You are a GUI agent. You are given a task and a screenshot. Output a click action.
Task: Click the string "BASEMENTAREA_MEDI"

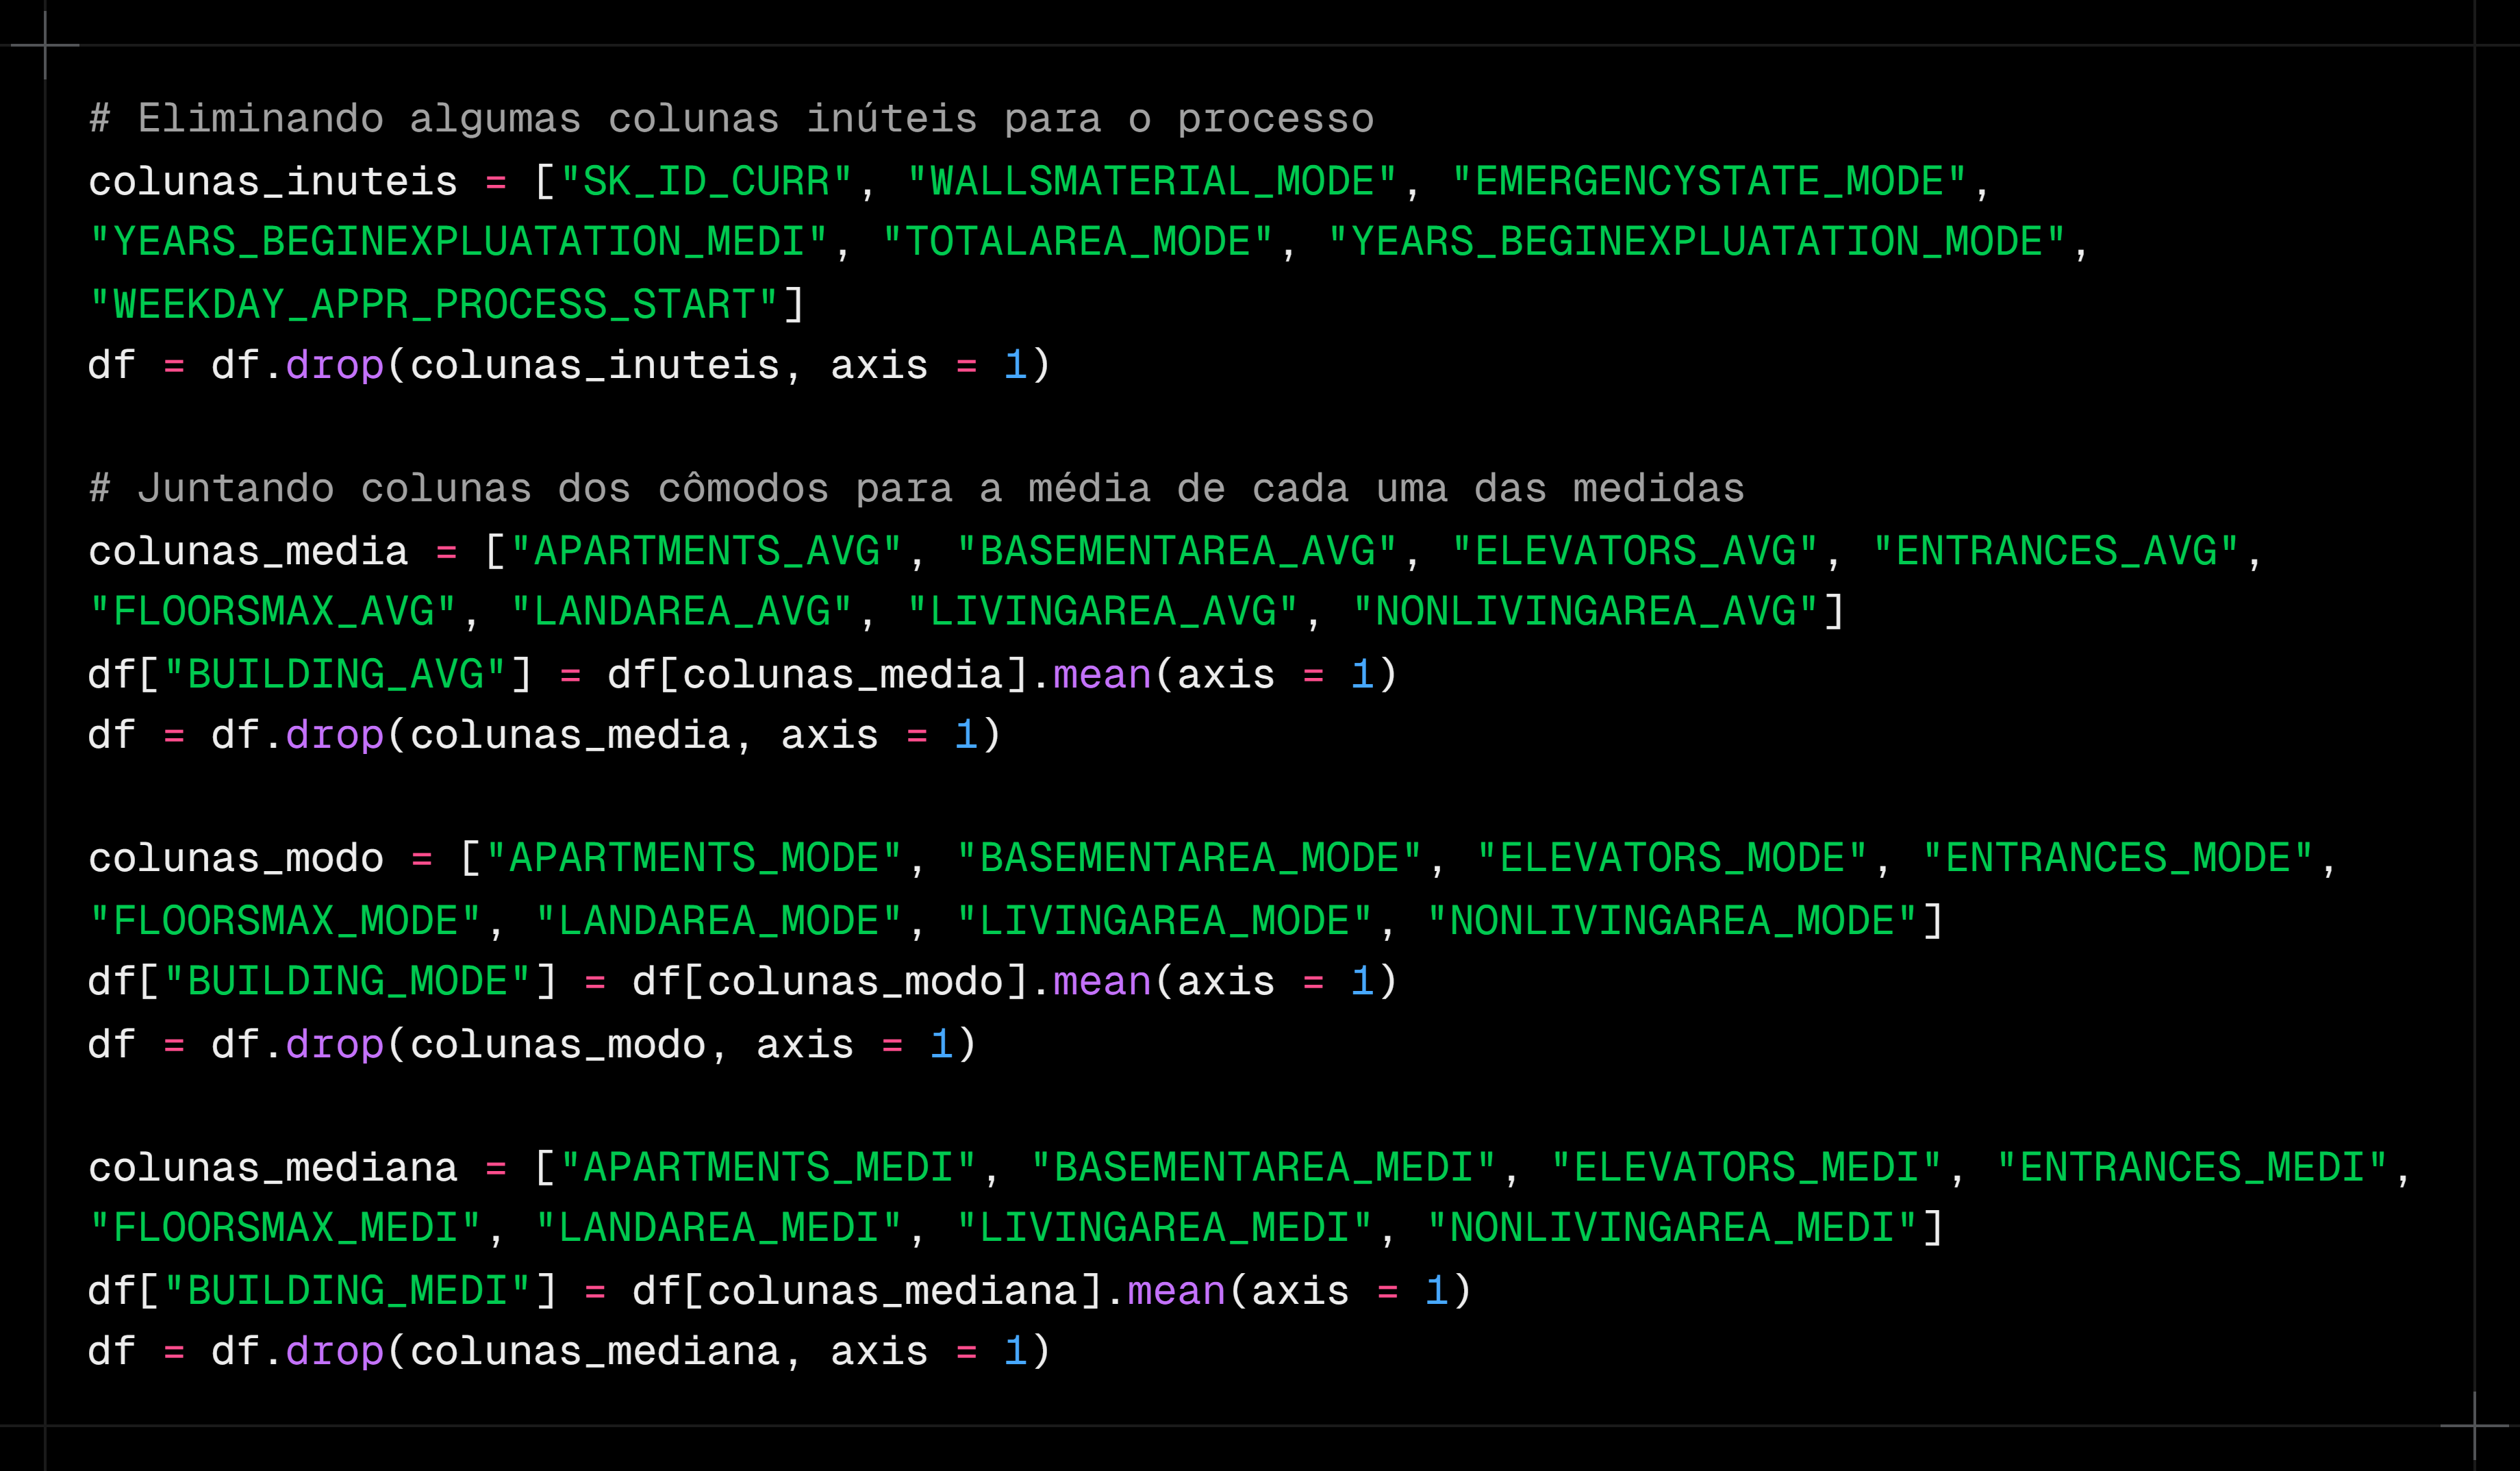[x=1264, y=1168]
